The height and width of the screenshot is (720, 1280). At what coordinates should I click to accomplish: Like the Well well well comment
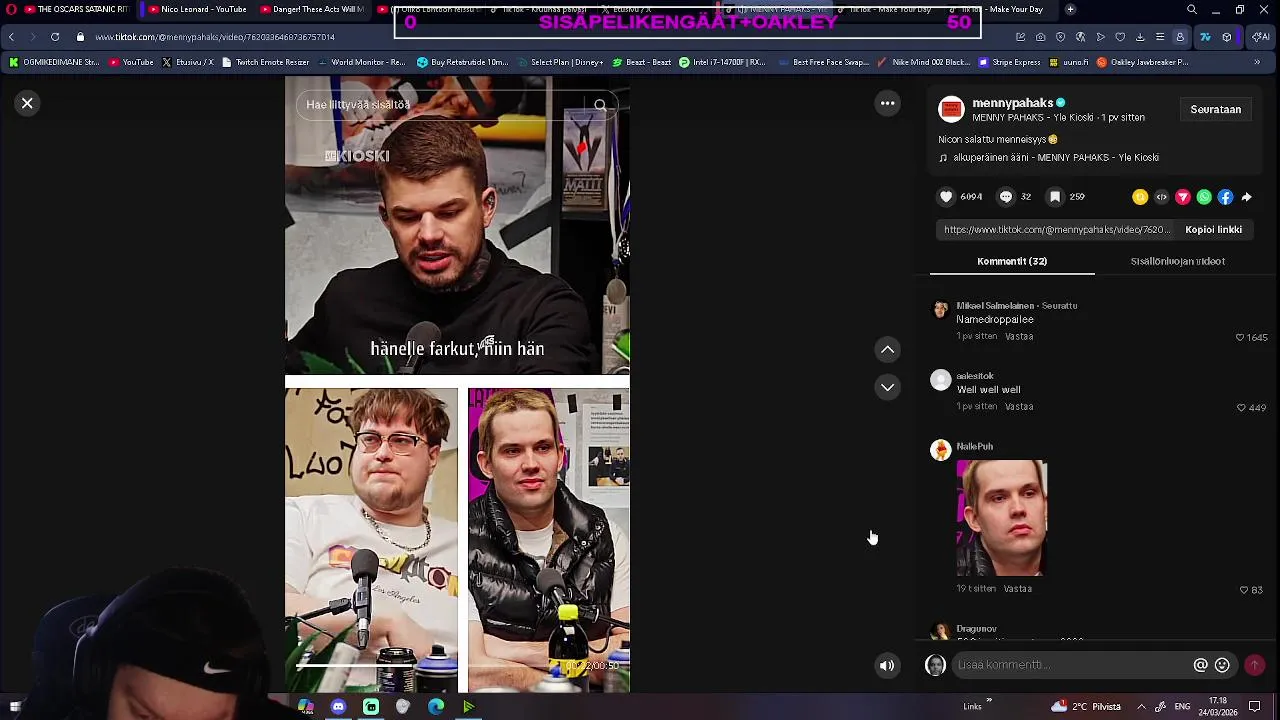[x=1241, y=408]
